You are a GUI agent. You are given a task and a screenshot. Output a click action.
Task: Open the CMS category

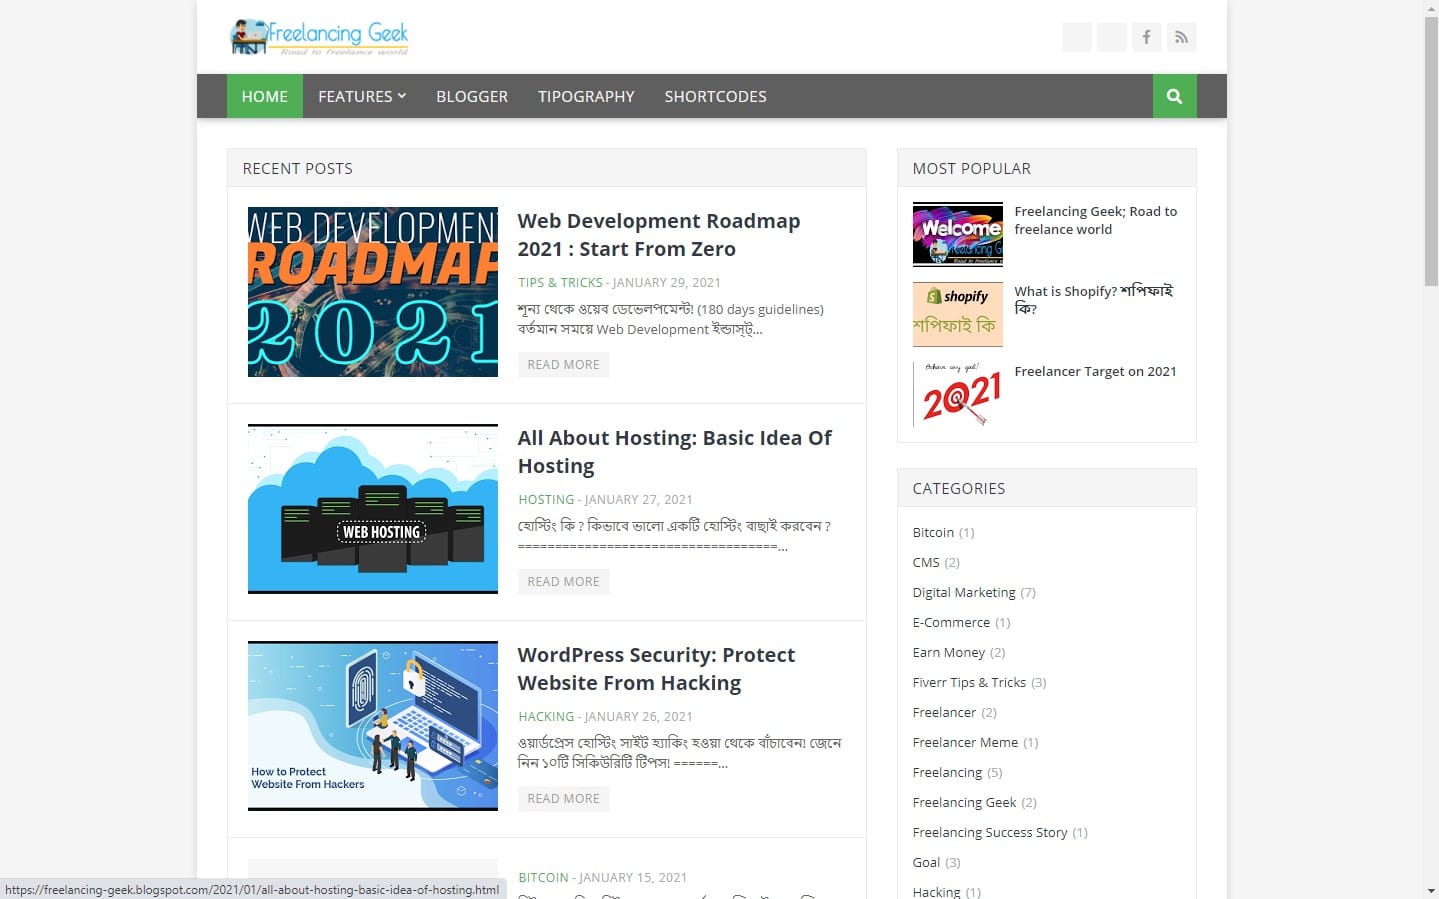(x=926, y=563)
